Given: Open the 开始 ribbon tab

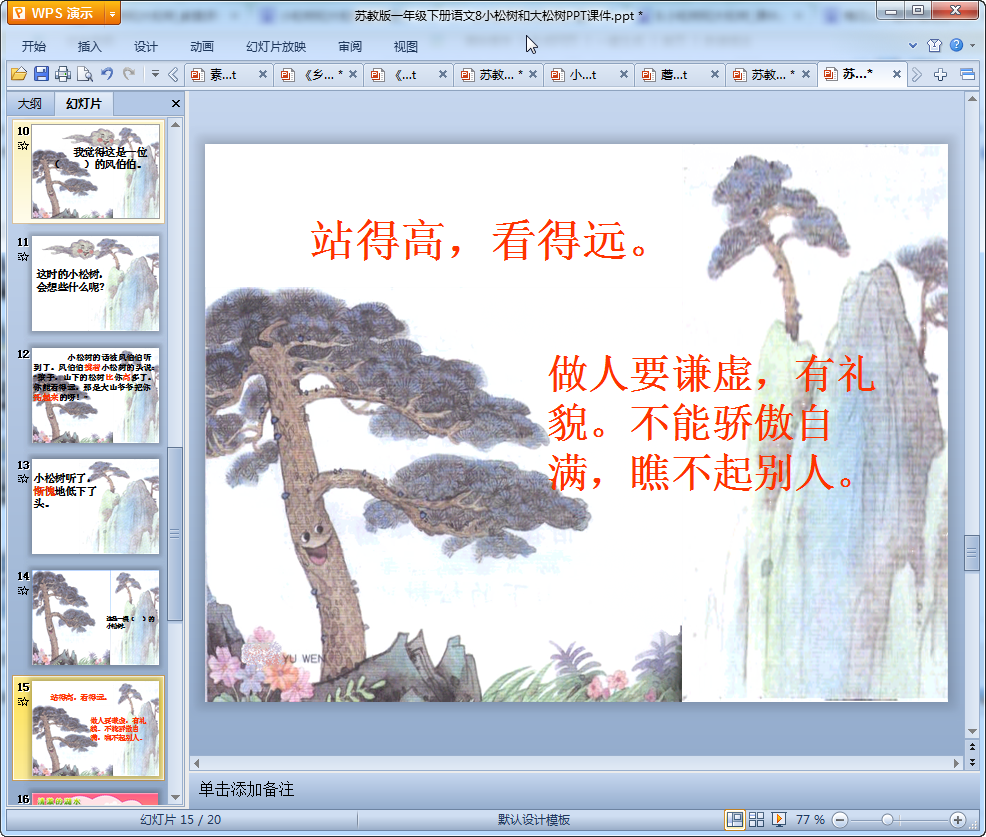Looking at the screenshot, I should 34,47.
